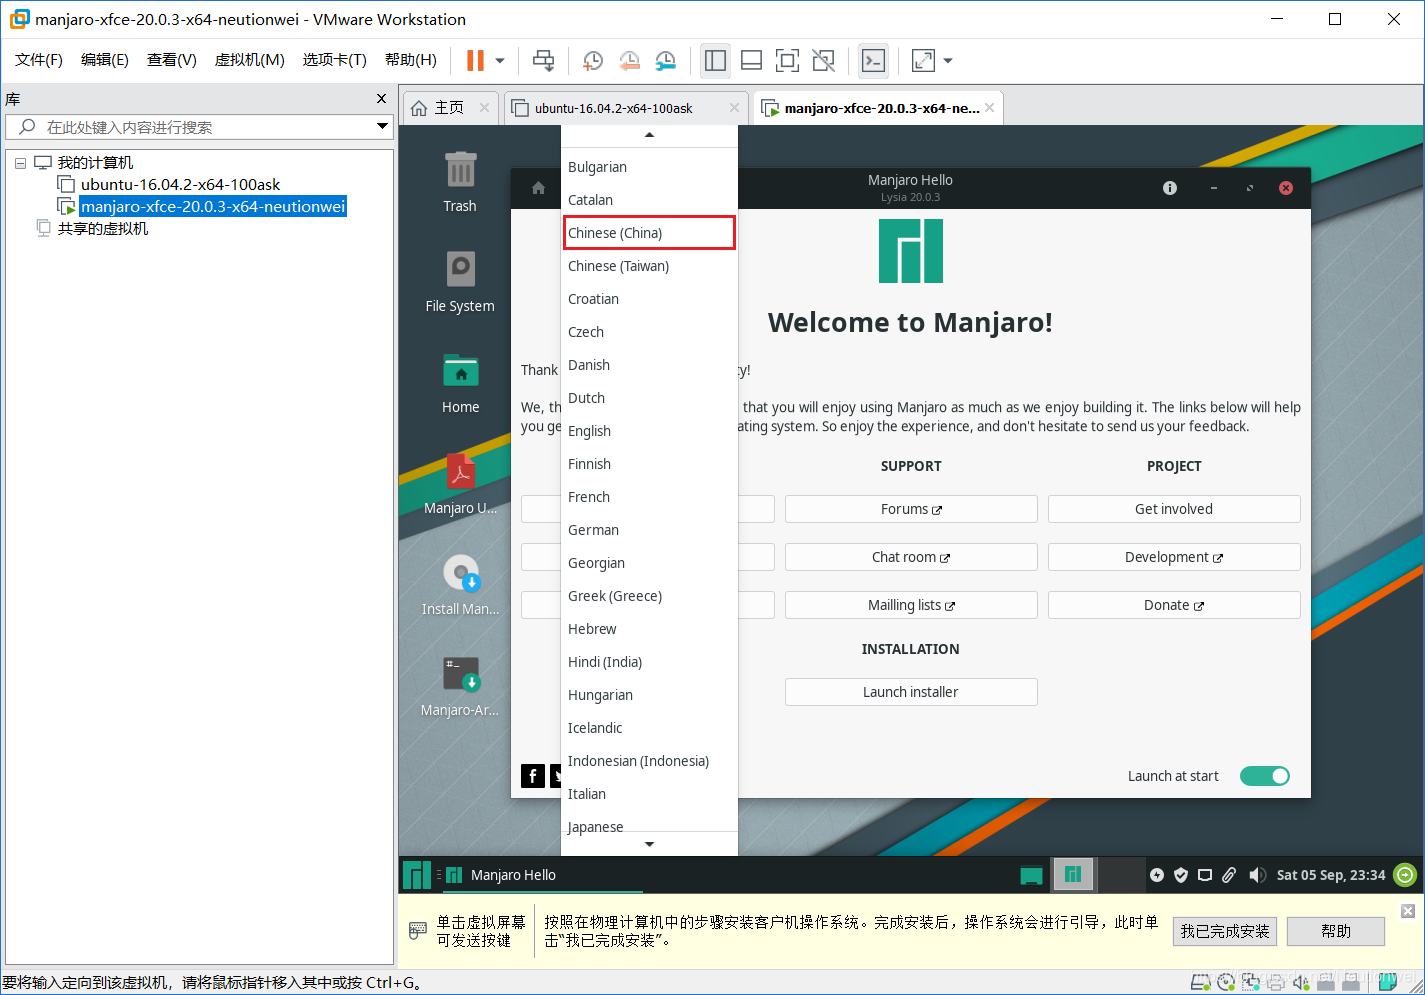Viewport: 1425px width, 995px height.
Task: Click the green logout icon in the Xfce panel
Action: coord(1405,875)
